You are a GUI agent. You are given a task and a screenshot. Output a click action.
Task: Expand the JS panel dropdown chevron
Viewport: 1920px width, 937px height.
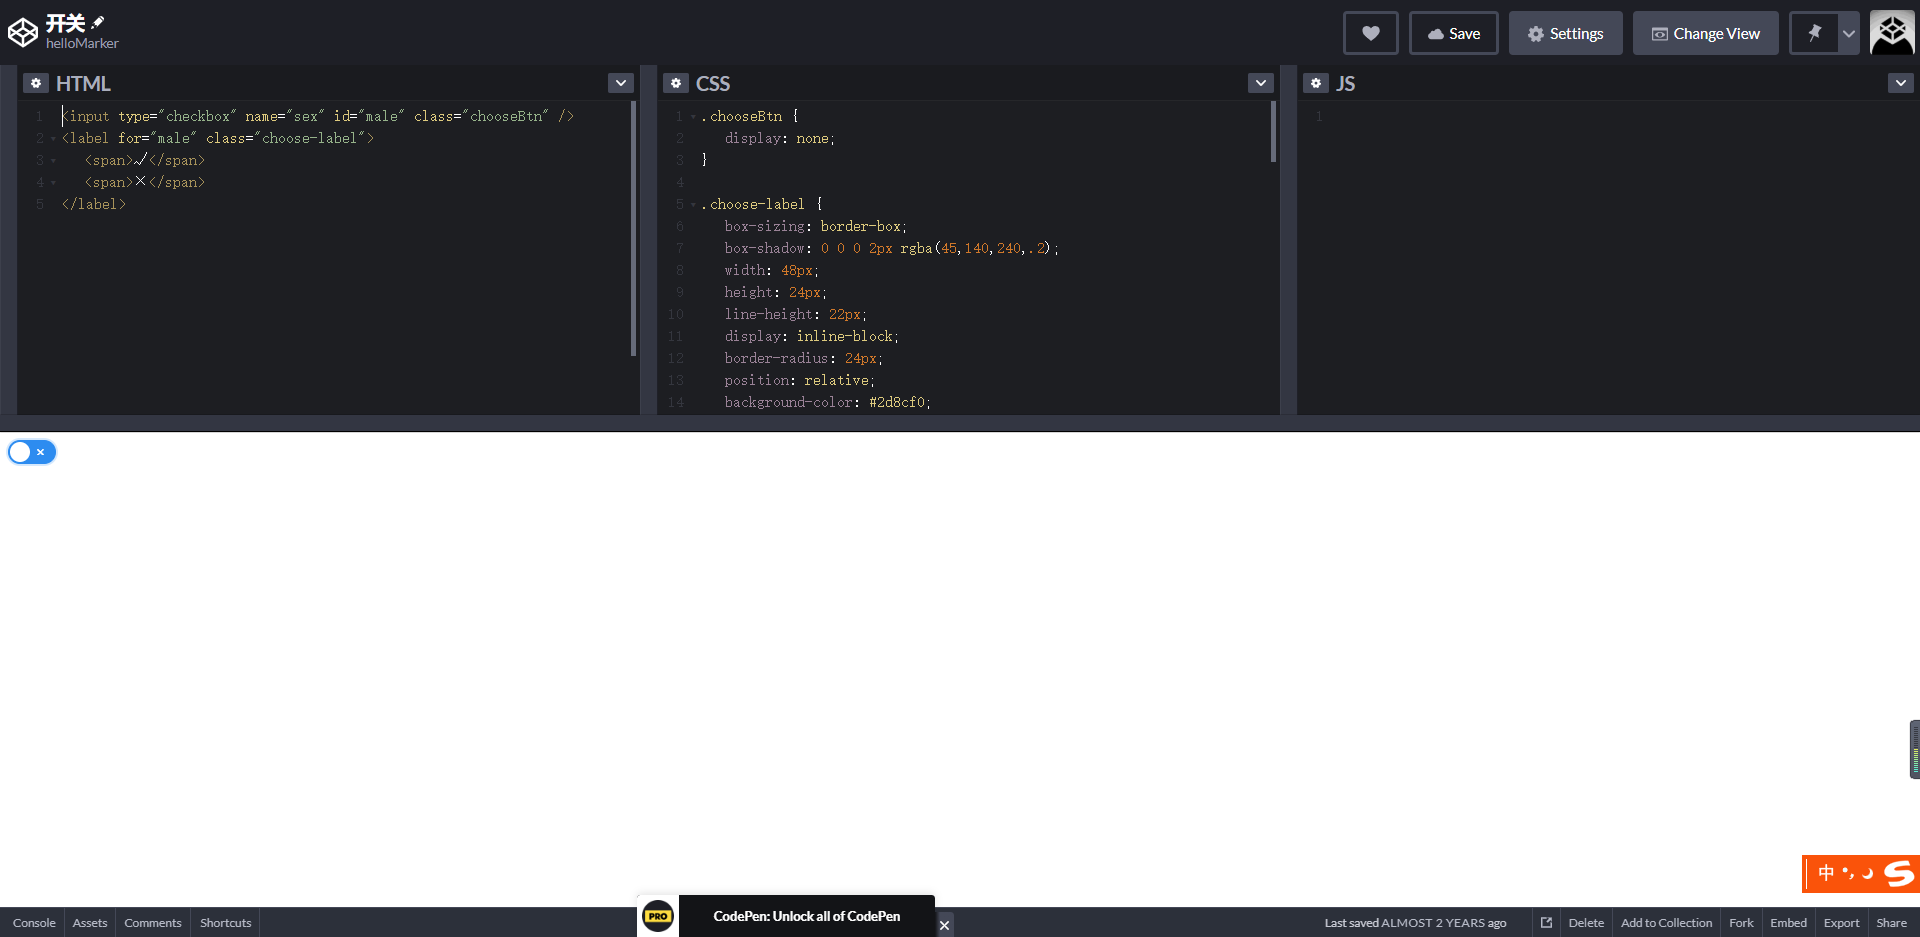(1901, 83)
